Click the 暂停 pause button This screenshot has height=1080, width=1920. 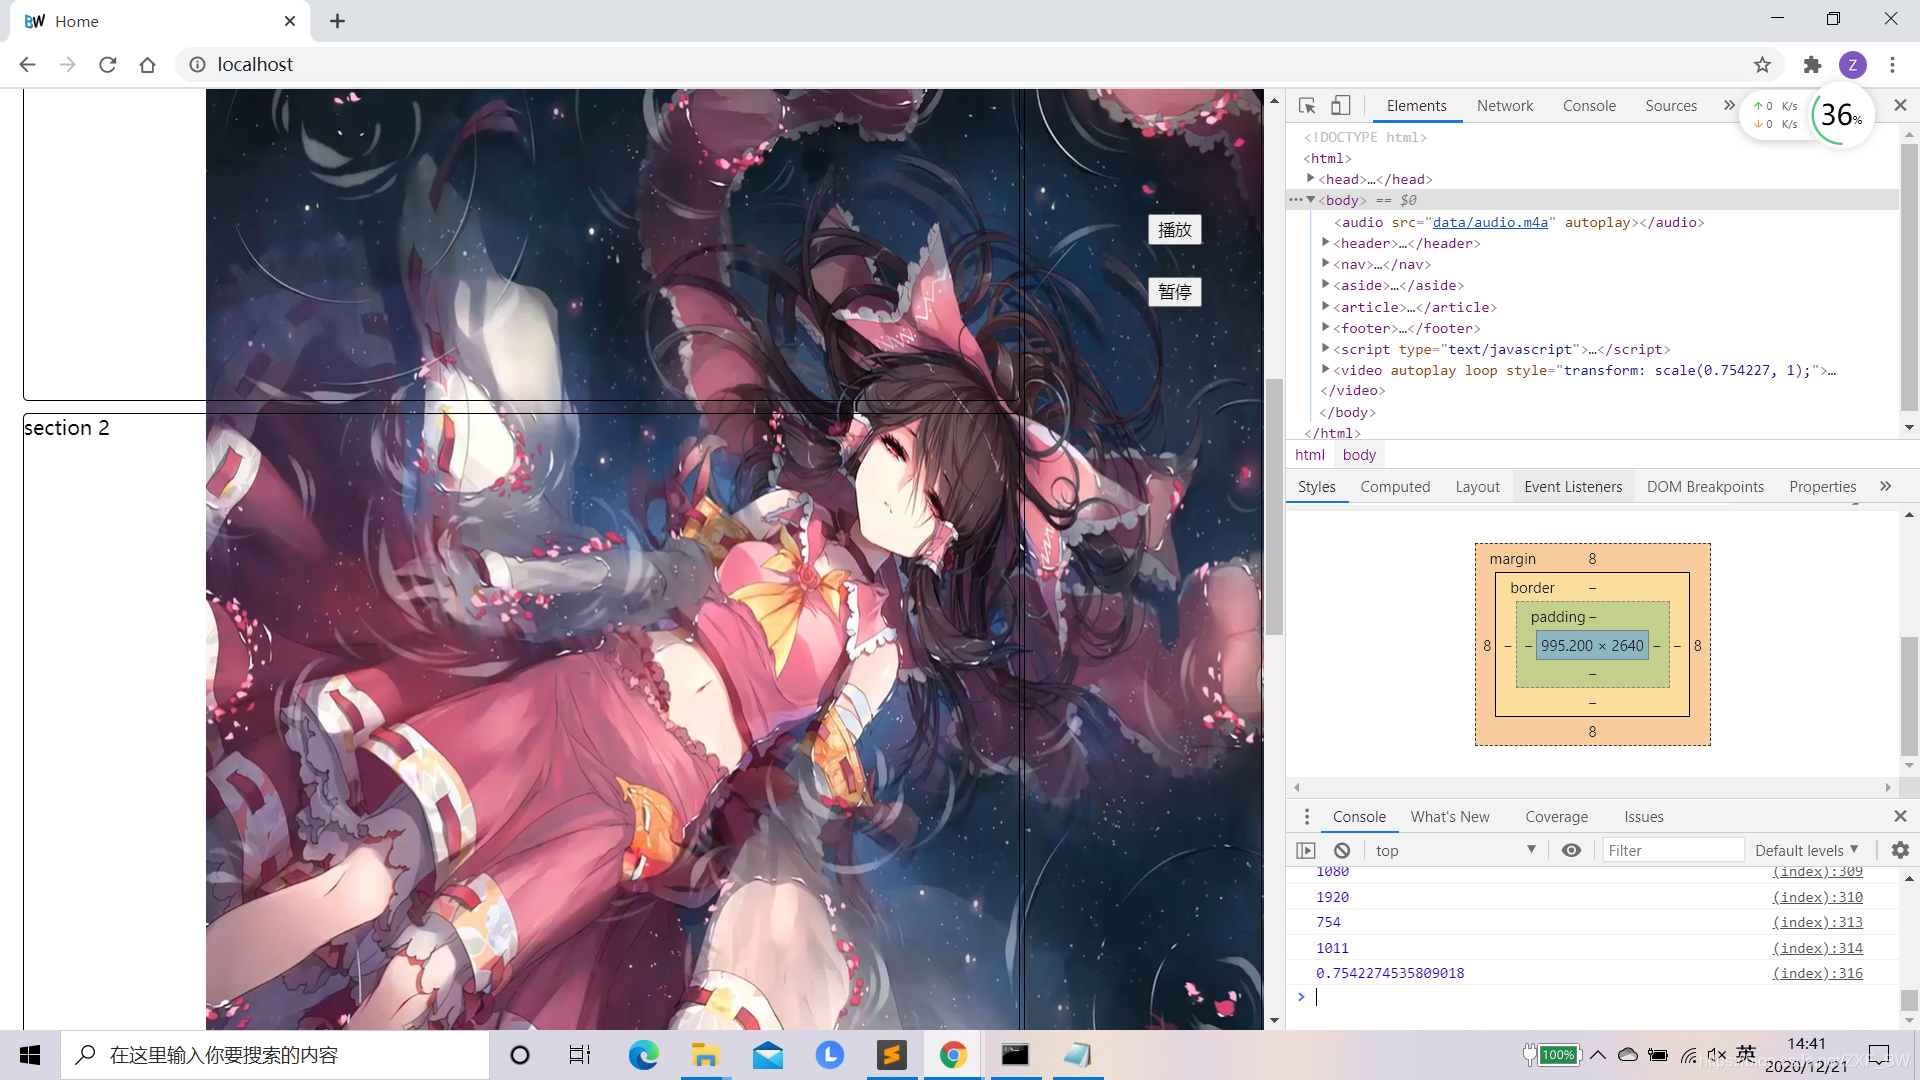(1175, 292)
